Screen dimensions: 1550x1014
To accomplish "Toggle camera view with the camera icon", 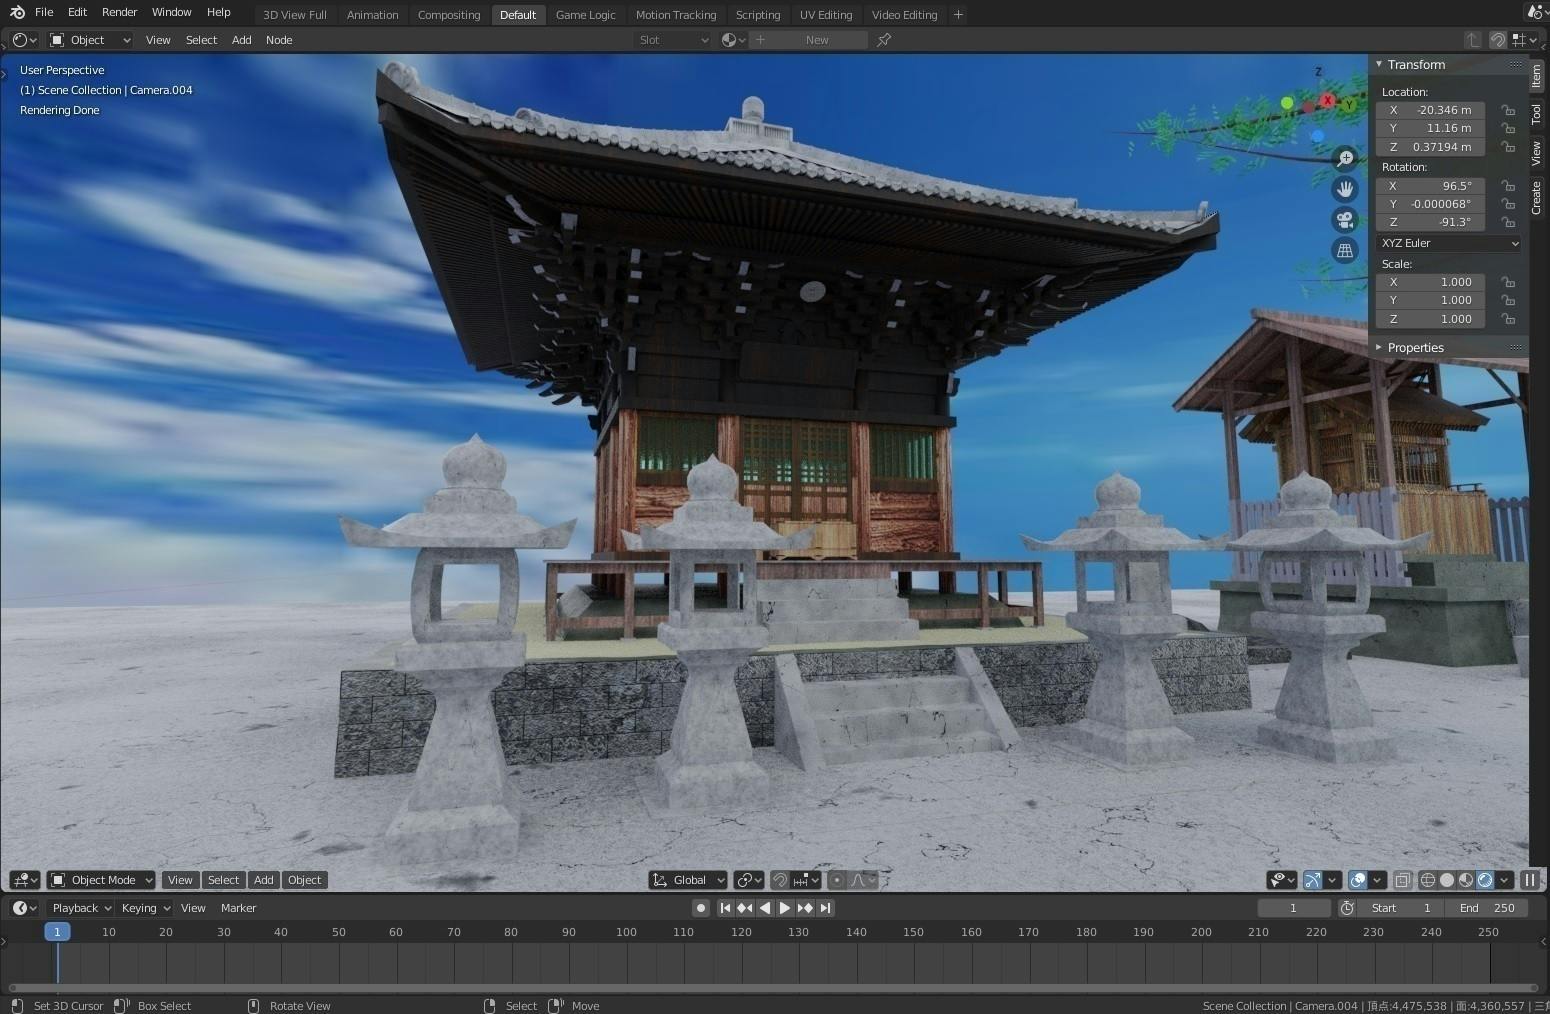I will (x=1345, y=220).
